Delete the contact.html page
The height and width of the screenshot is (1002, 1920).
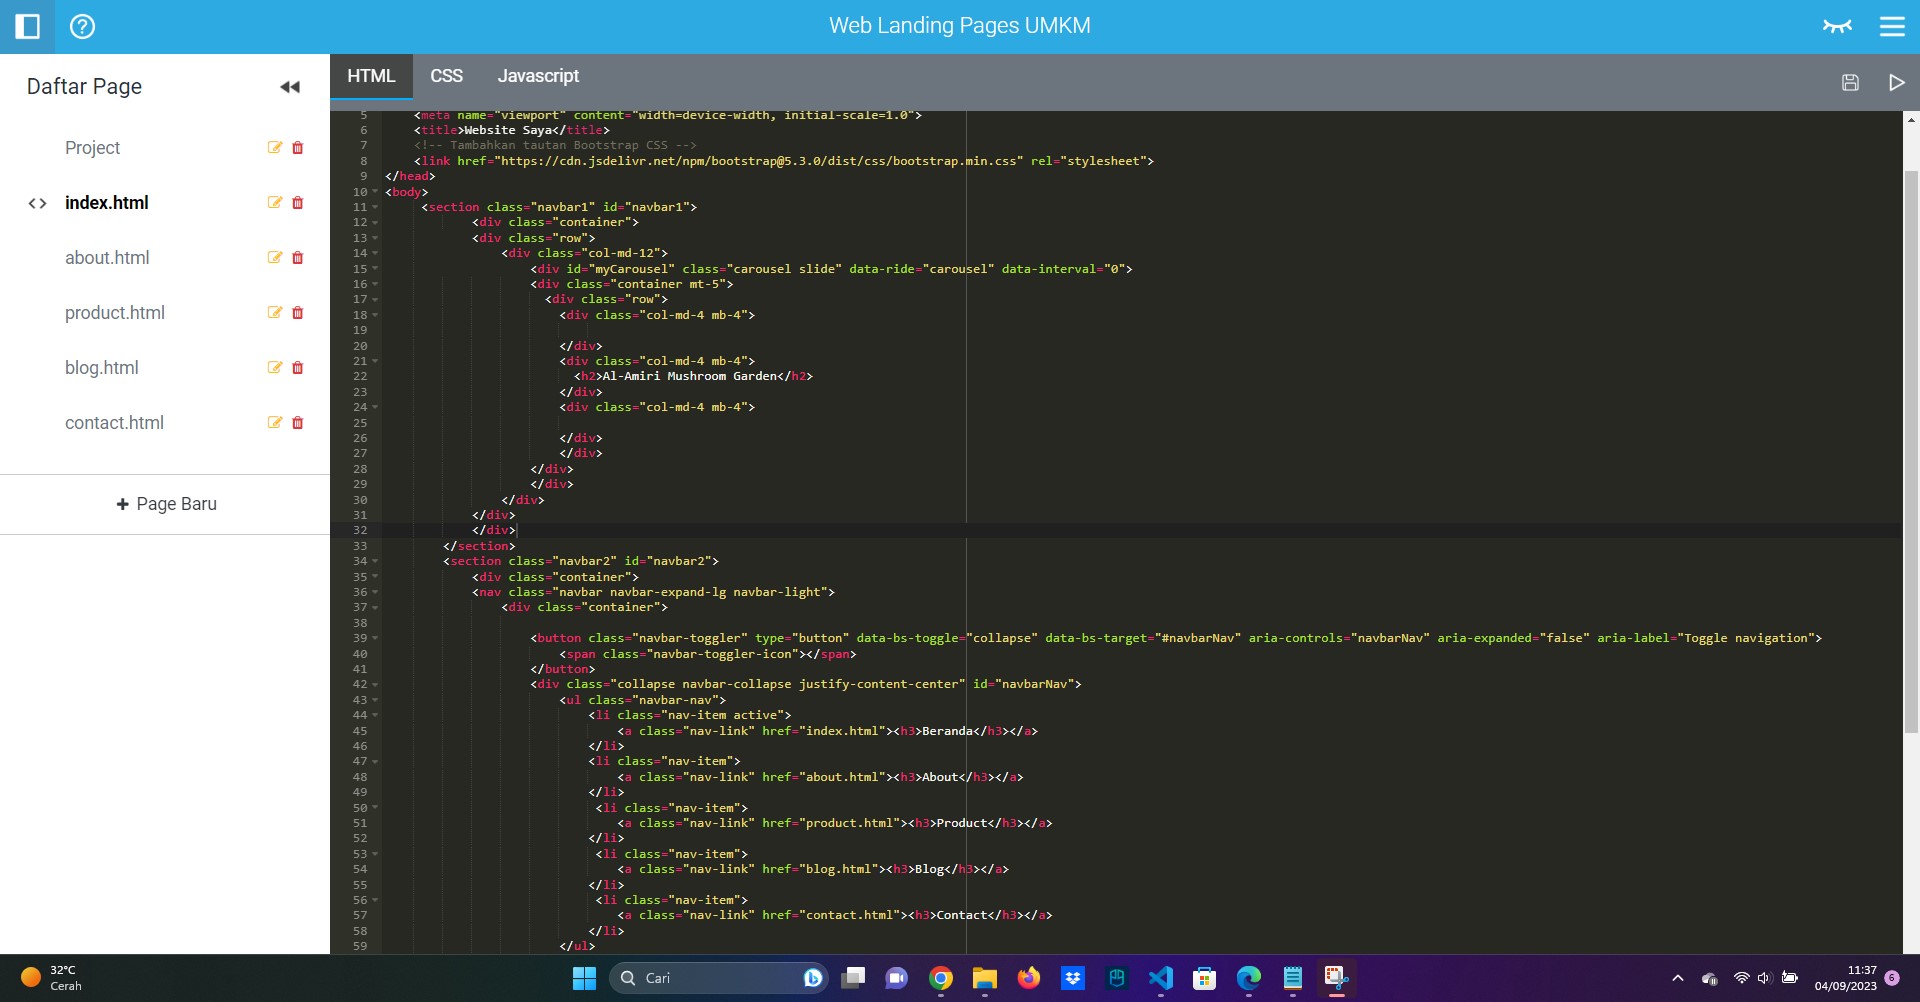(297, 423)
